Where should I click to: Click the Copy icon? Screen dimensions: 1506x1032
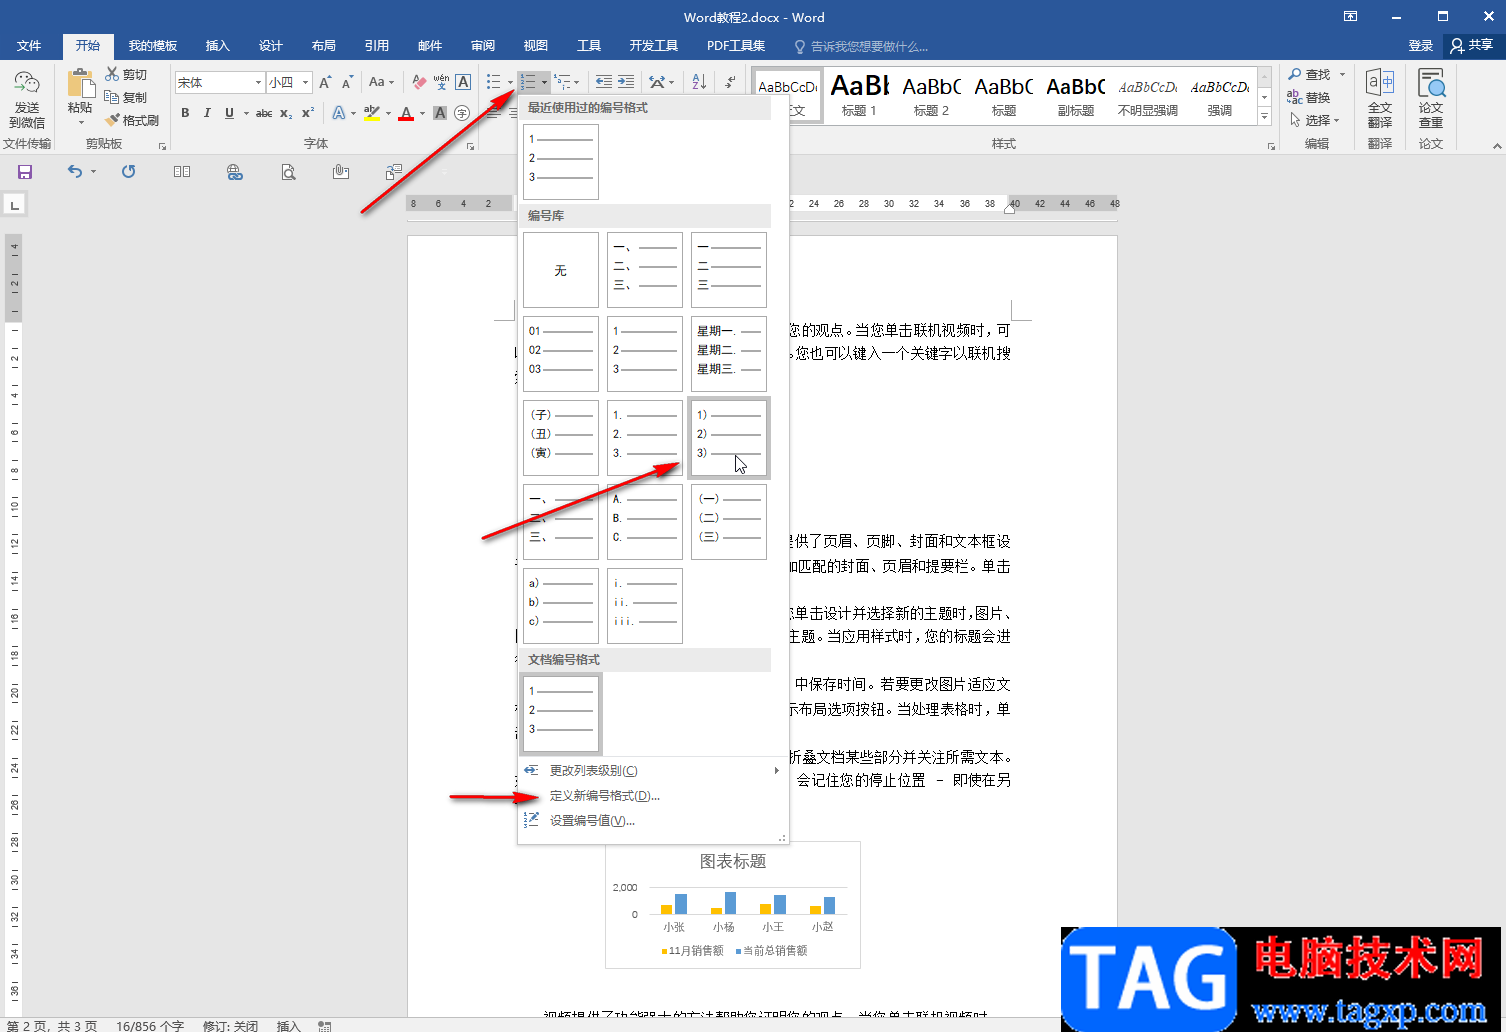pyautogui.click(x=112, y=97)
